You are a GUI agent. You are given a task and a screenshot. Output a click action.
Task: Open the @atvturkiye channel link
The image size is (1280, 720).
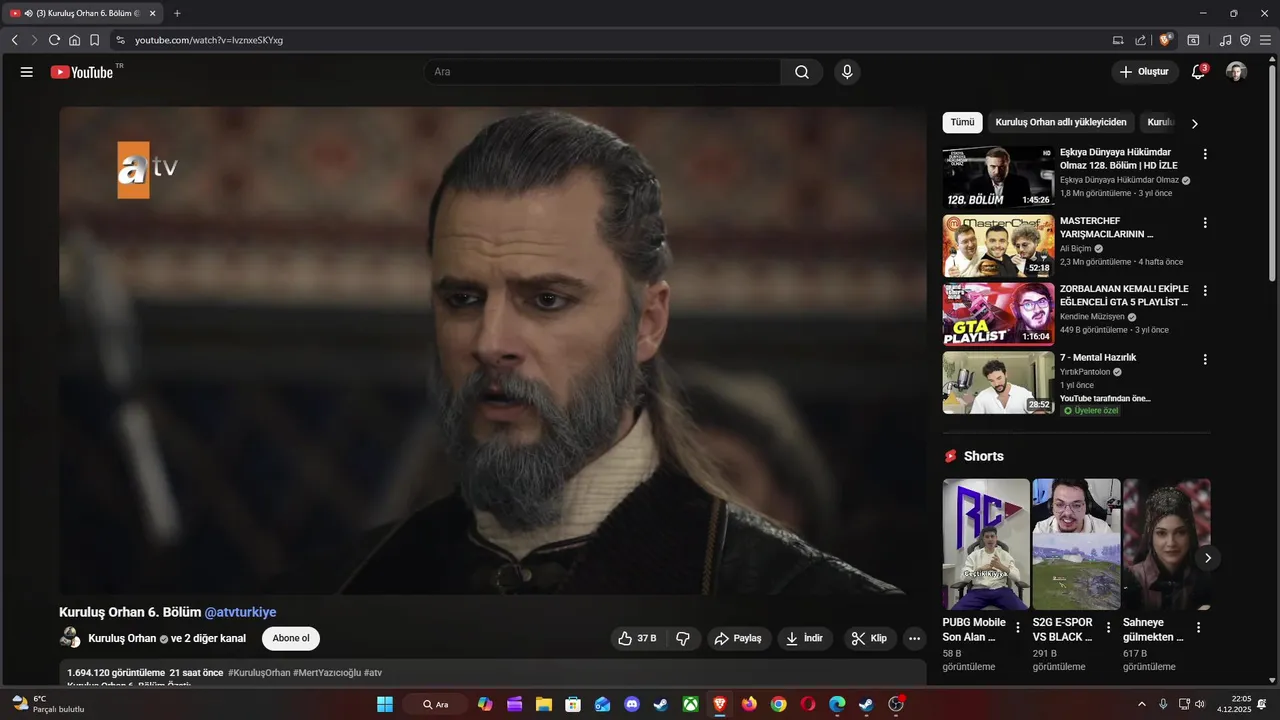point(240,612)
